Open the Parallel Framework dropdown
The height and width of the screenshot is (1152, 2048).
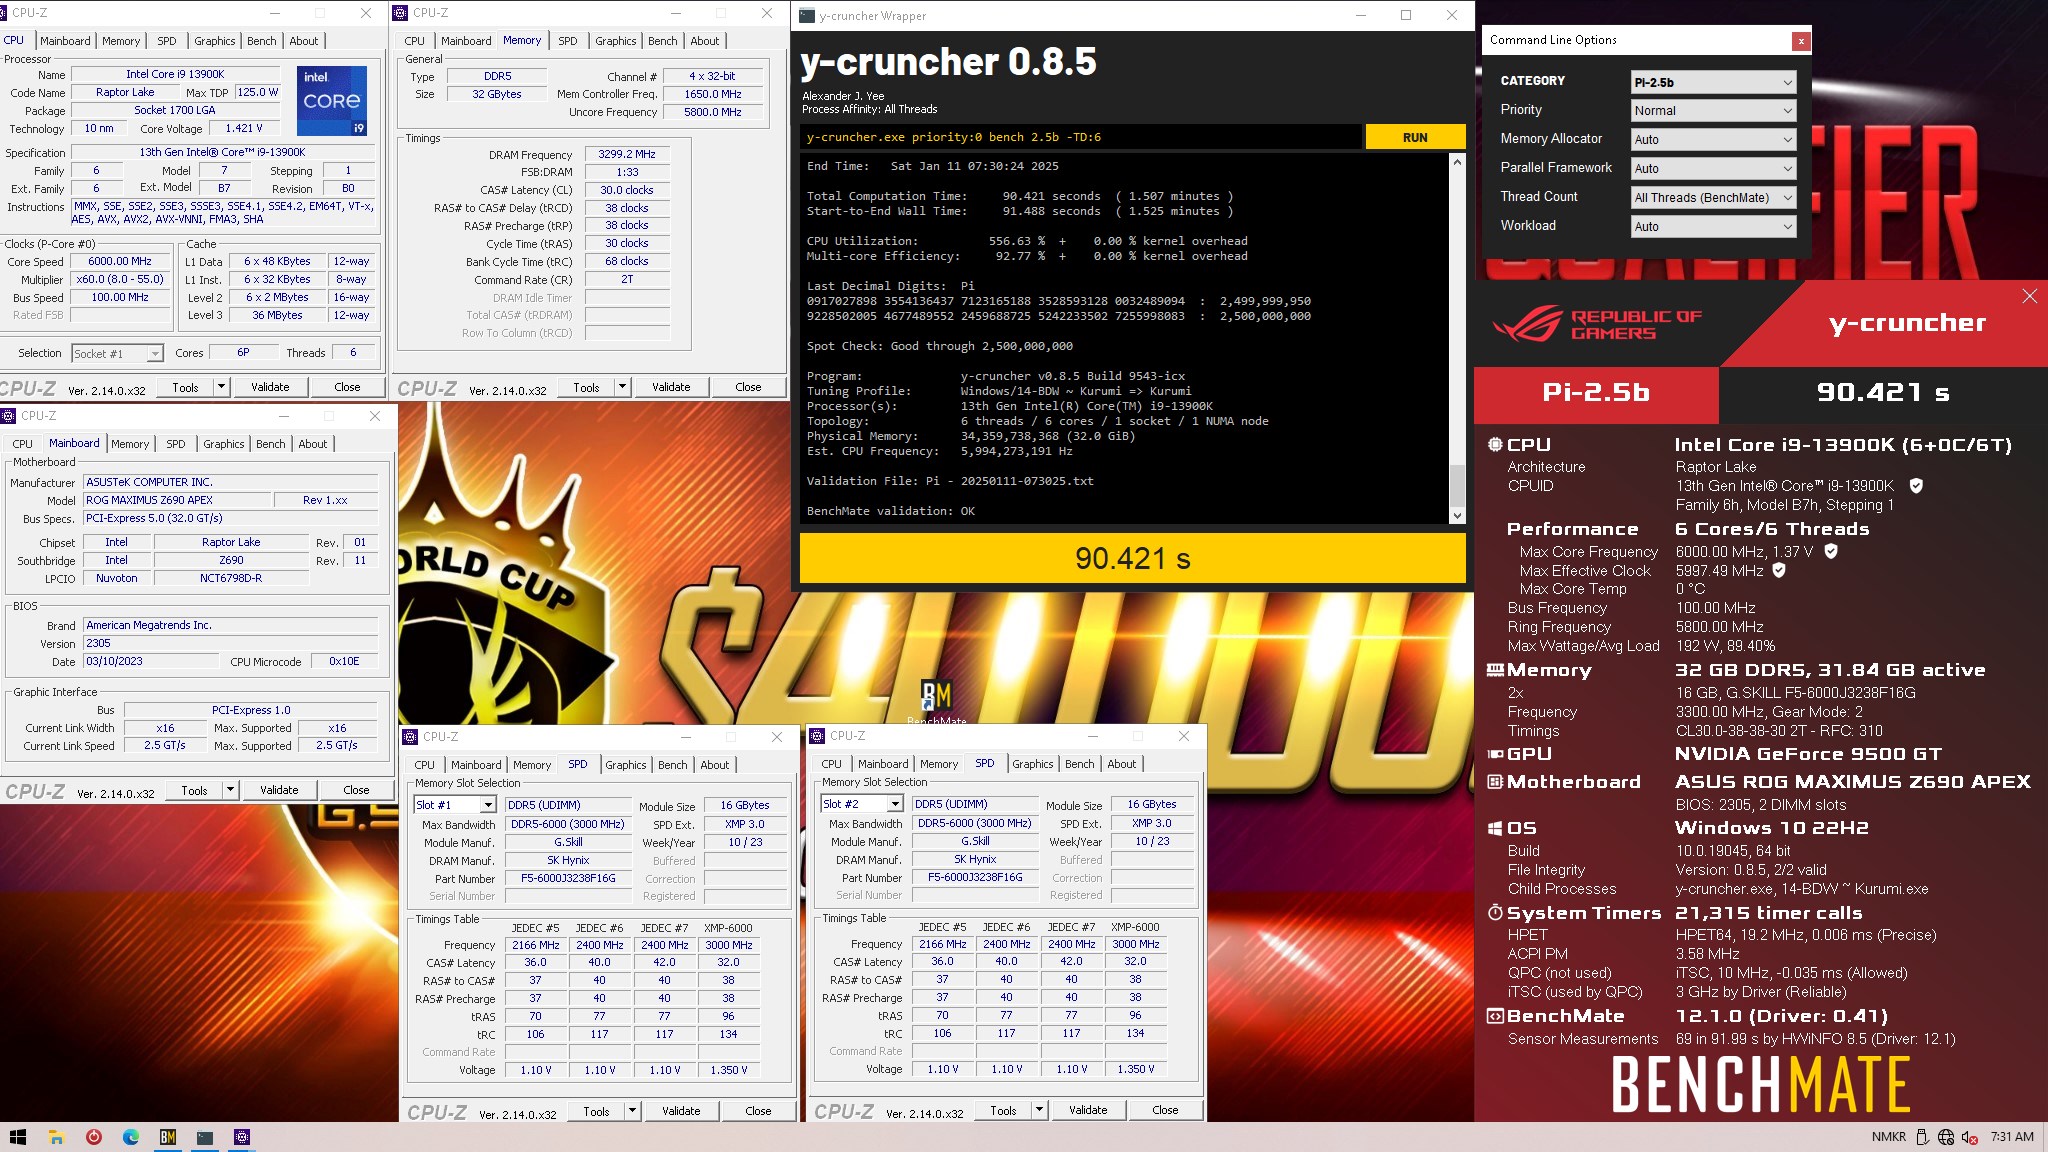1713,169
